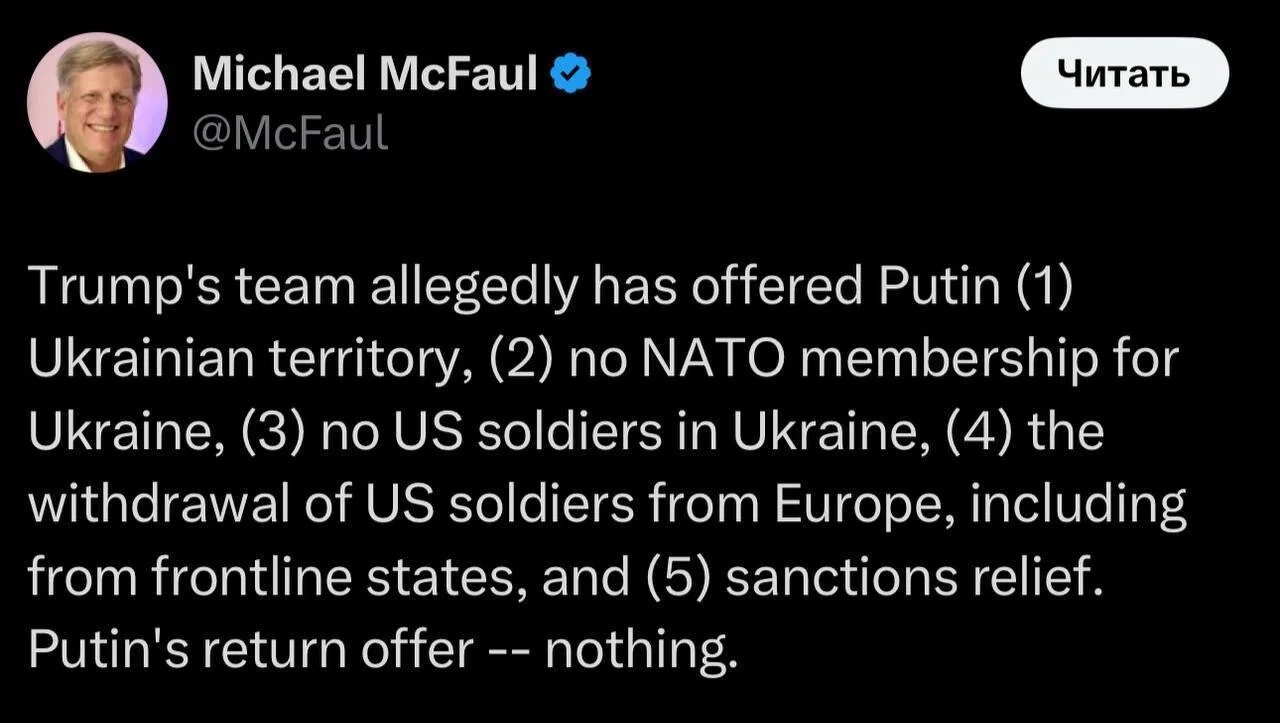Open Michael McFaul's profile picture
Image resolution: width=1280 pixels, height=723 pixels.
[97, 103]
